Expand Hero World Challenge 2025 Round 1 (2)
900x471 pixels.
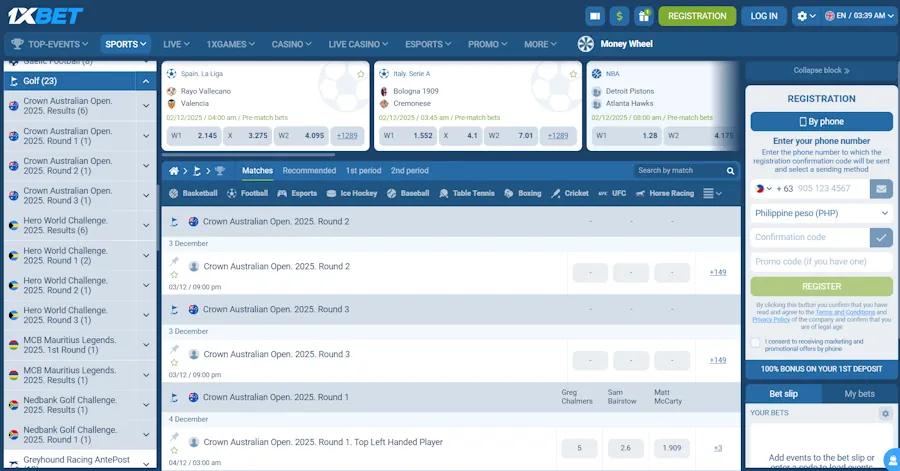[x=146, y=255]
